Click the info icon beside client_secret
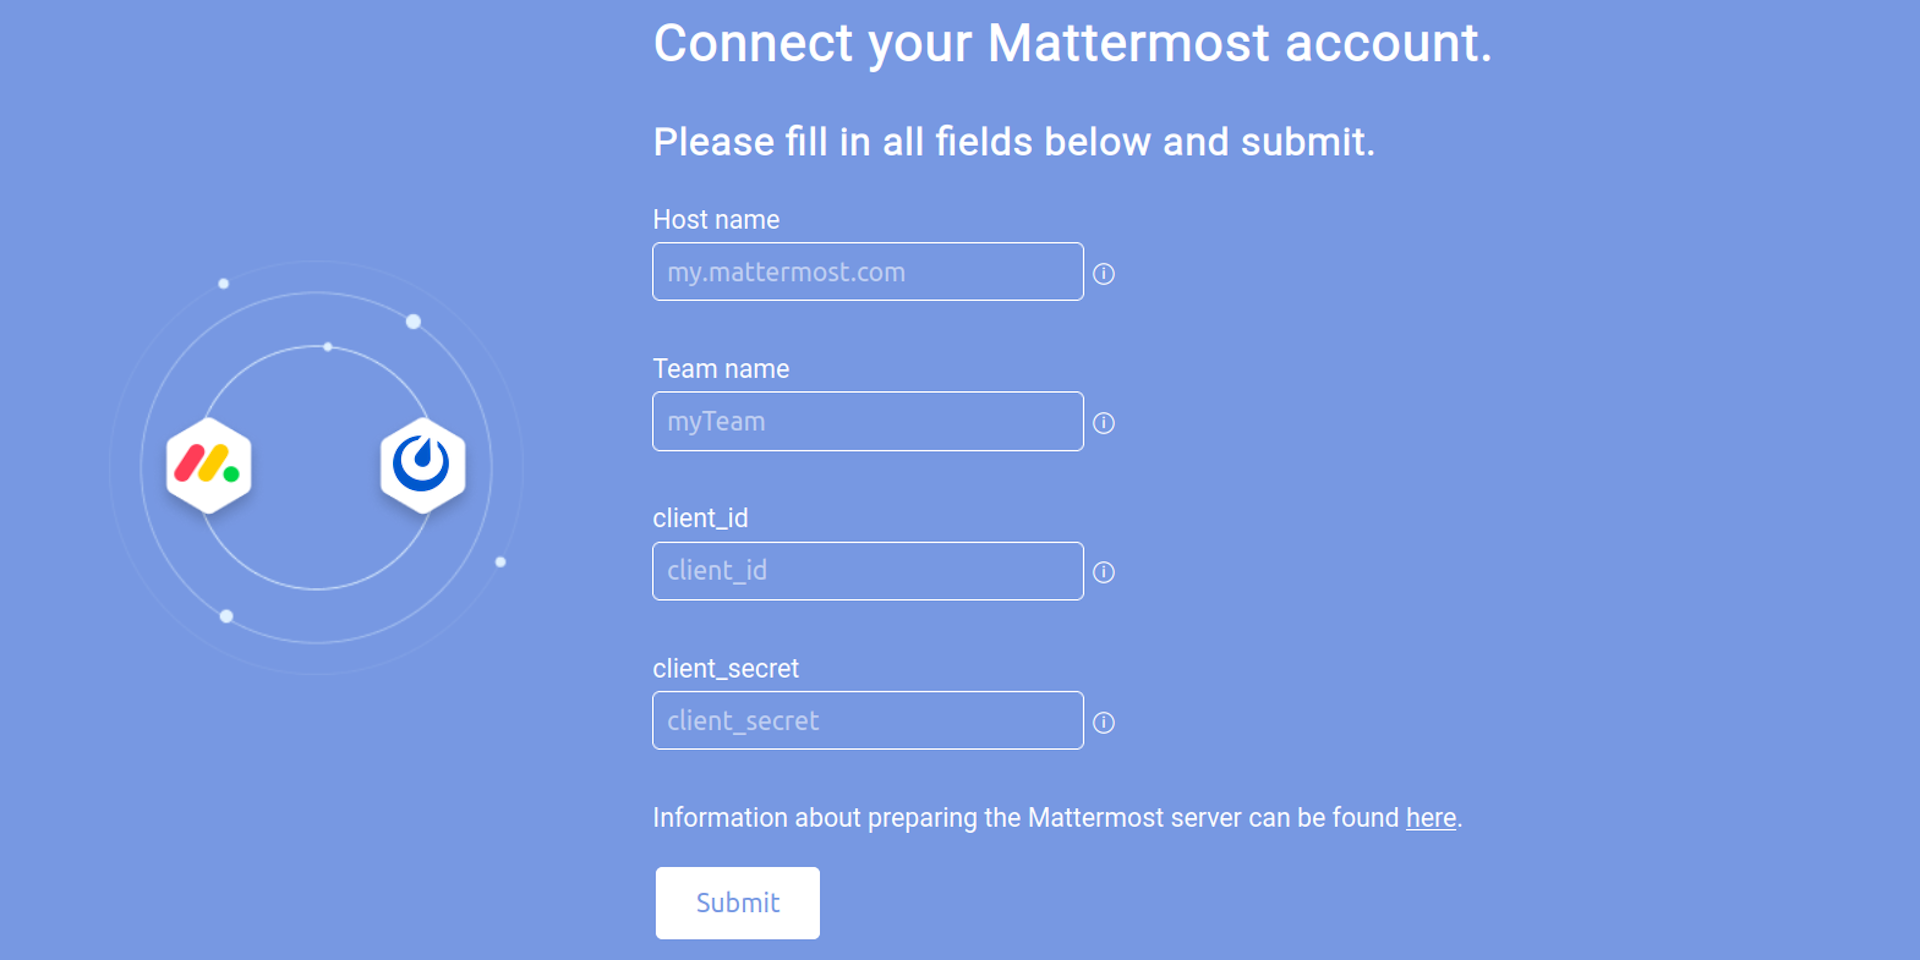Viewport: 1920px width, 960px height. [1104, 721]
